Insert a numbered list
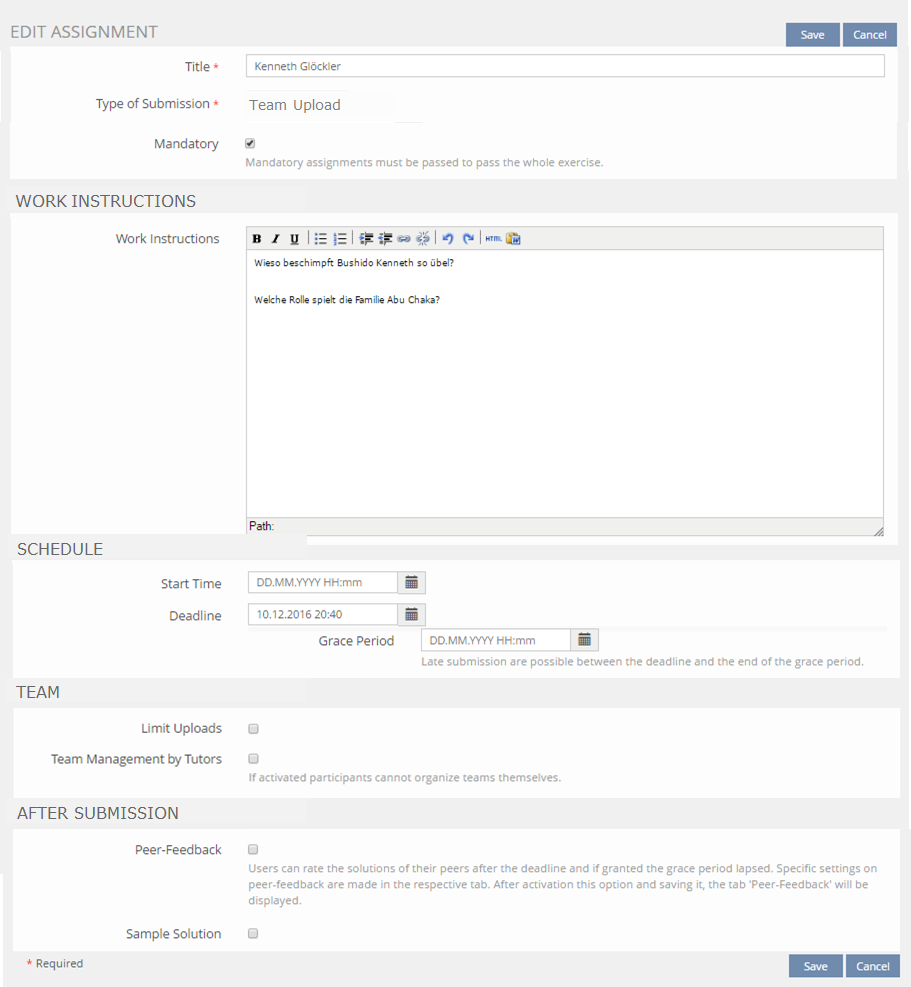Viewport: 911px width, 987px height. point(340,239)
